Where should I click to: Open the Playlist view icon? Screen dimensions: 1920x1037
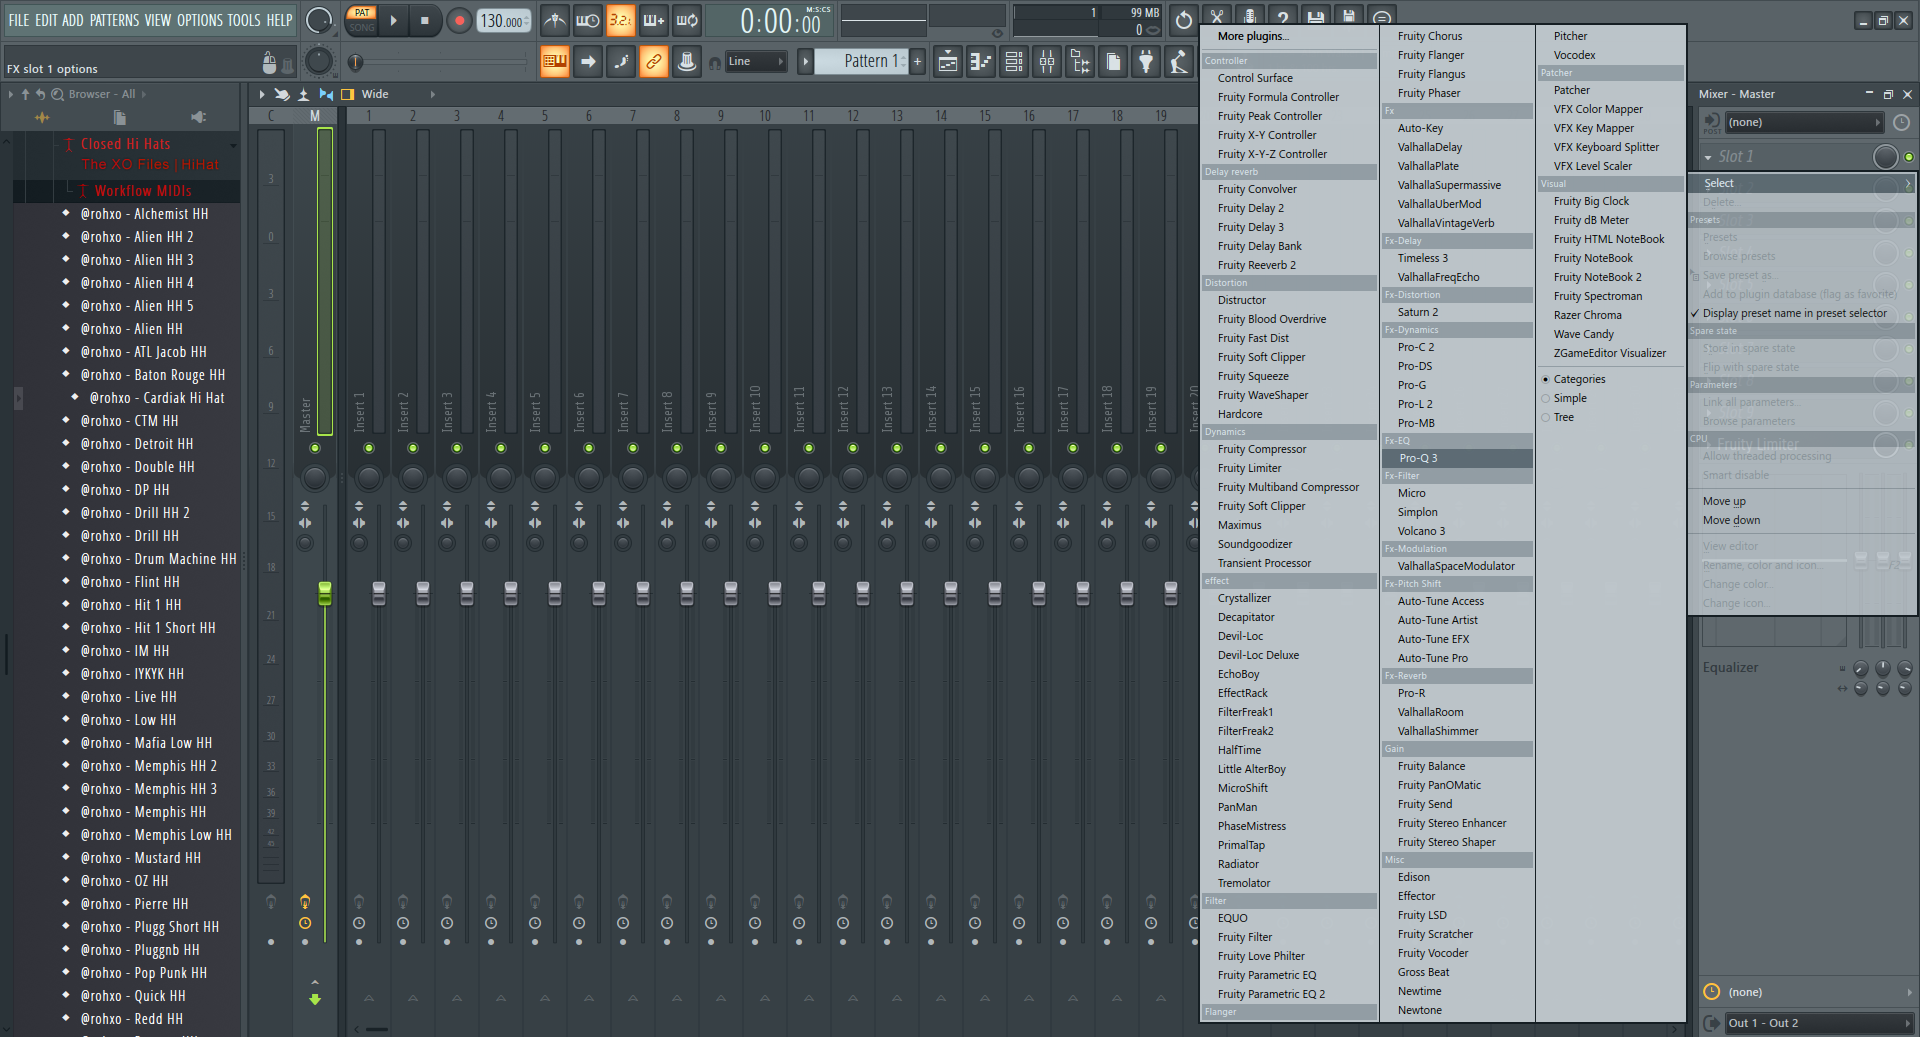948,62
